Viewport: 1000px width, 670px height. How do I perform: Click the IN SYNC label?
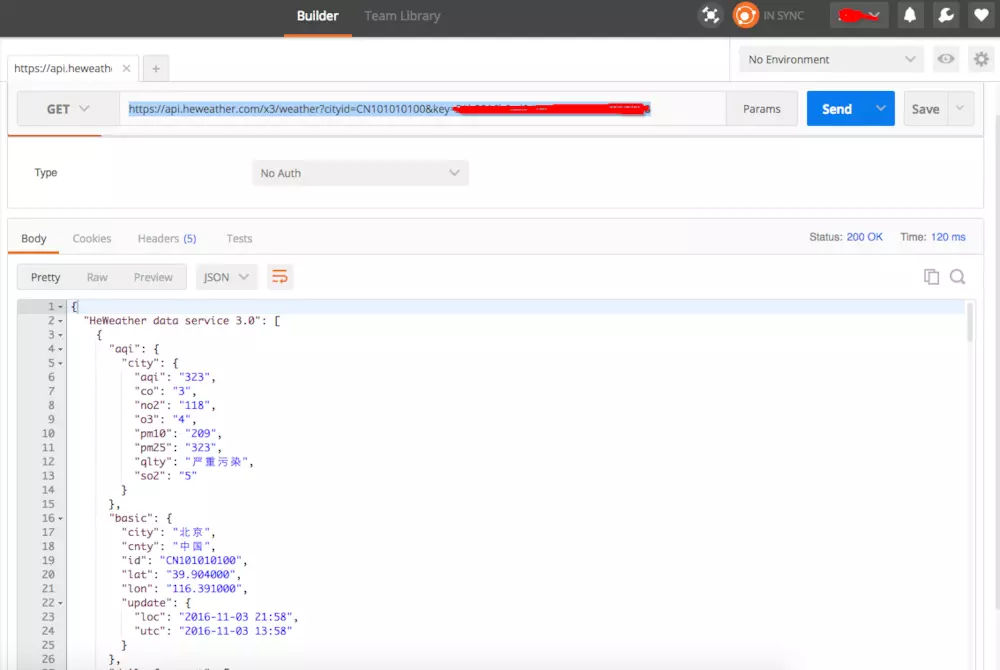click(x=784, y=16)
